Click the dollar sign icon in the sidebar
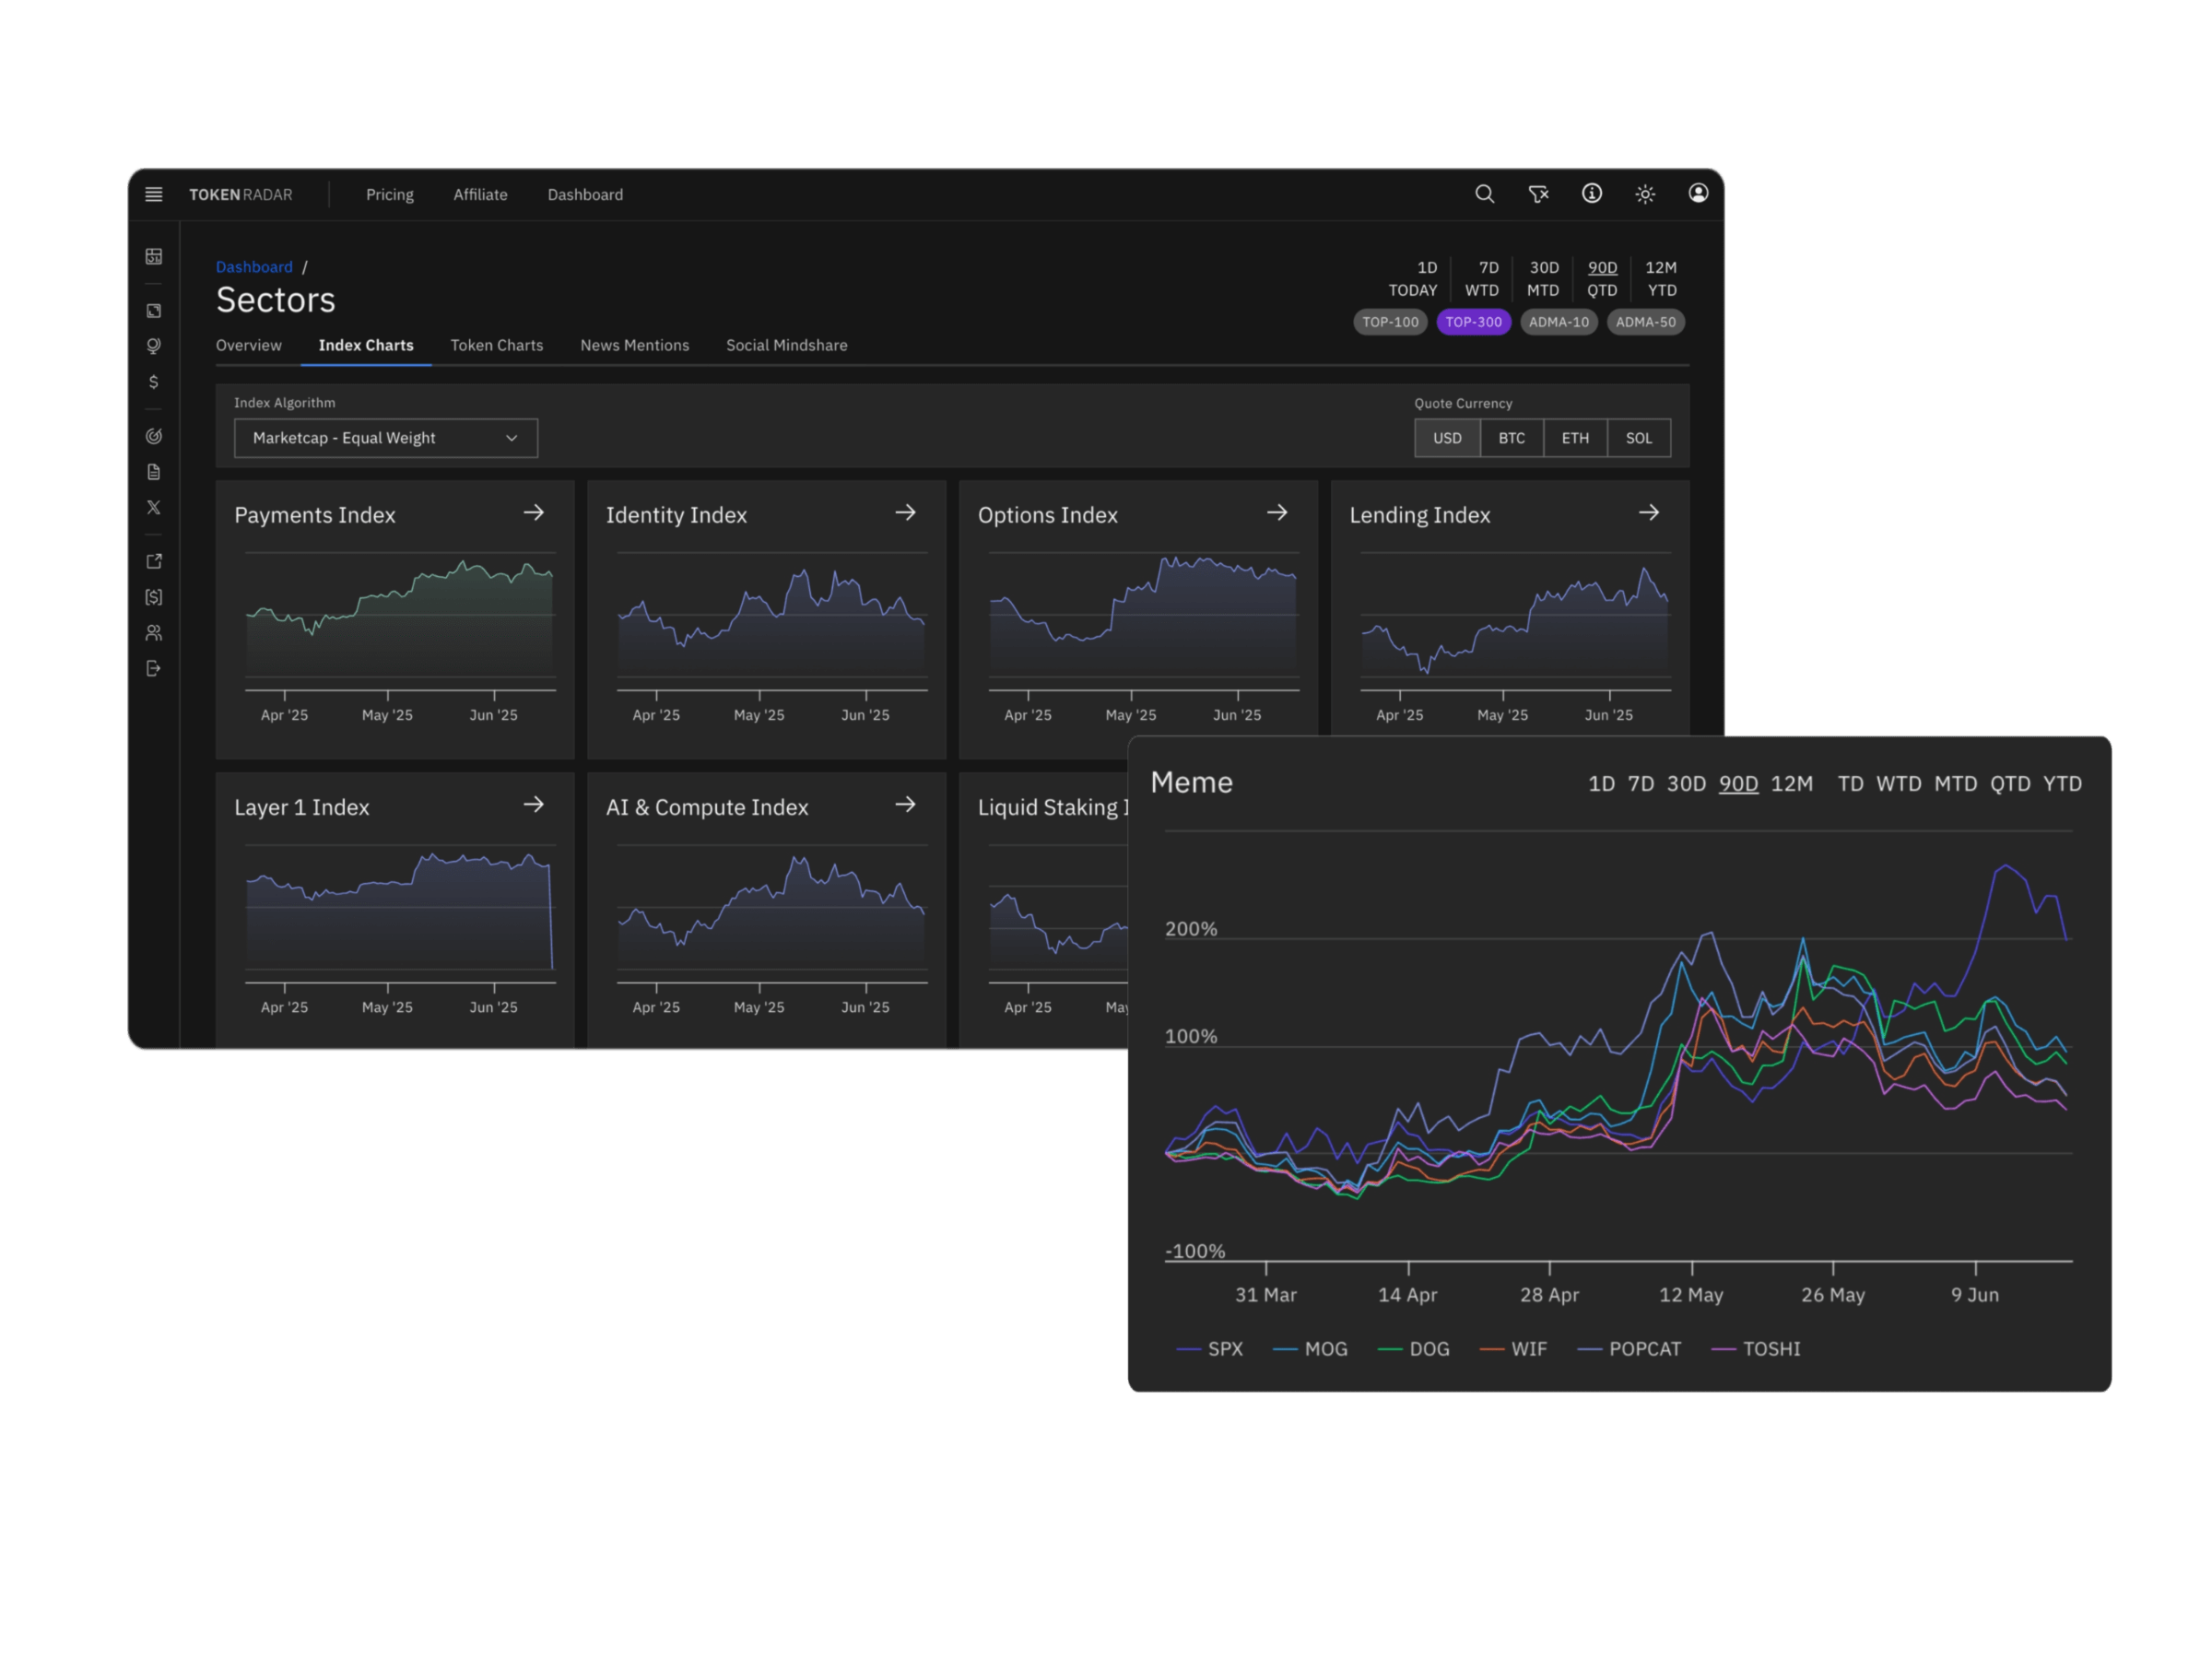The height and width of the screenshot is (1659, 2212). (x=154, y=381)
